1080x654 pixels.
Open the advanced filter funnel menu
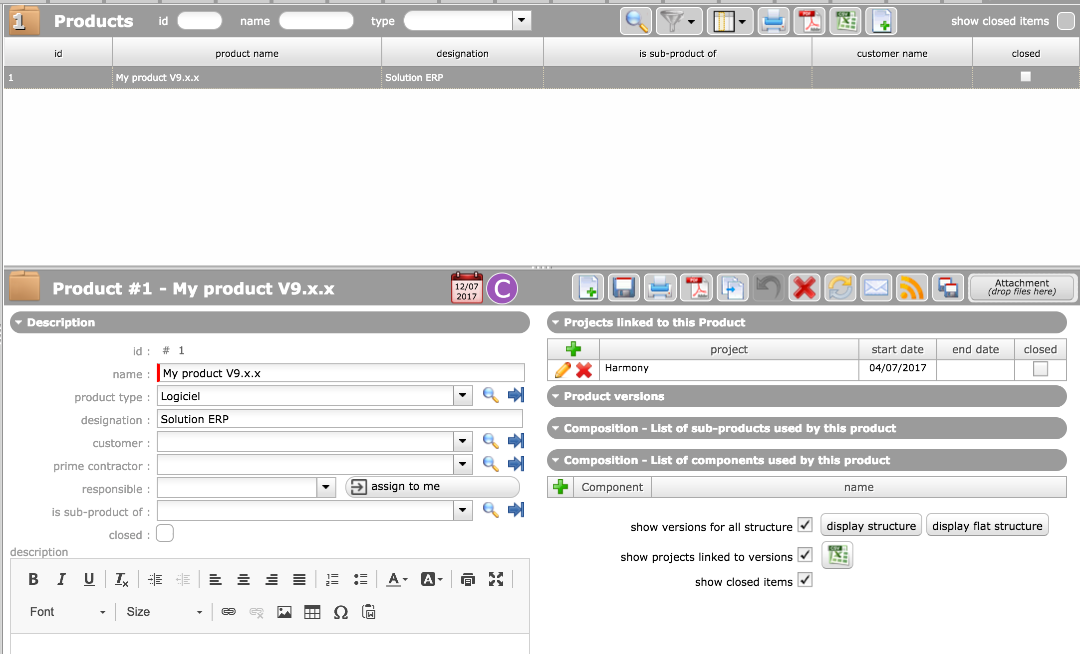[678, 21]
